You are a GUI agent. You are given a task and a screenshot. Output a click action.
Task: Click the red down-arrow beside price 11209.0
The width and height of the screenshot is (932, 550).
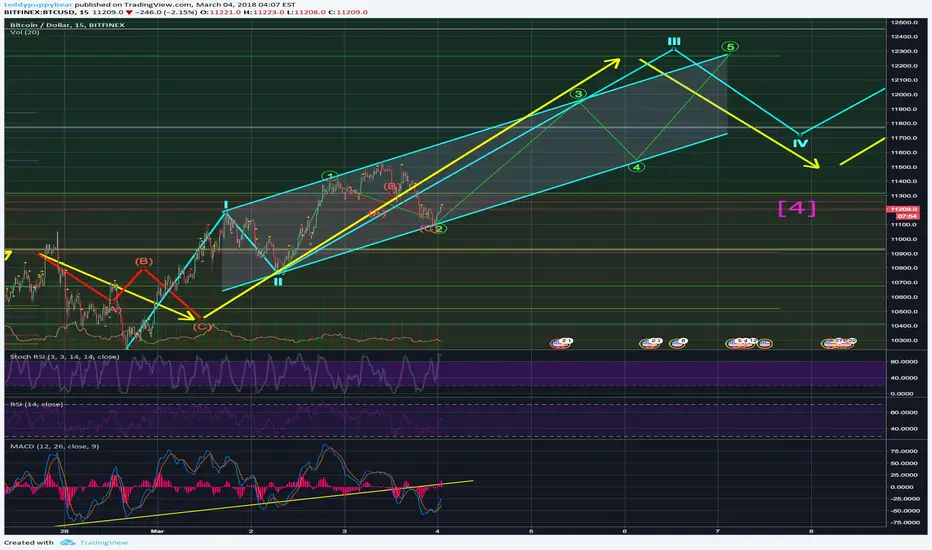[129, 12]
